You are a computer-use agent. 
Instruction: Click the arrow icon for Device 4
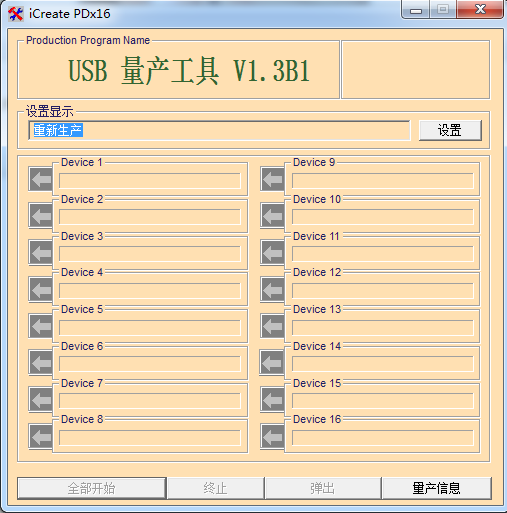click(x=41, y=289)
